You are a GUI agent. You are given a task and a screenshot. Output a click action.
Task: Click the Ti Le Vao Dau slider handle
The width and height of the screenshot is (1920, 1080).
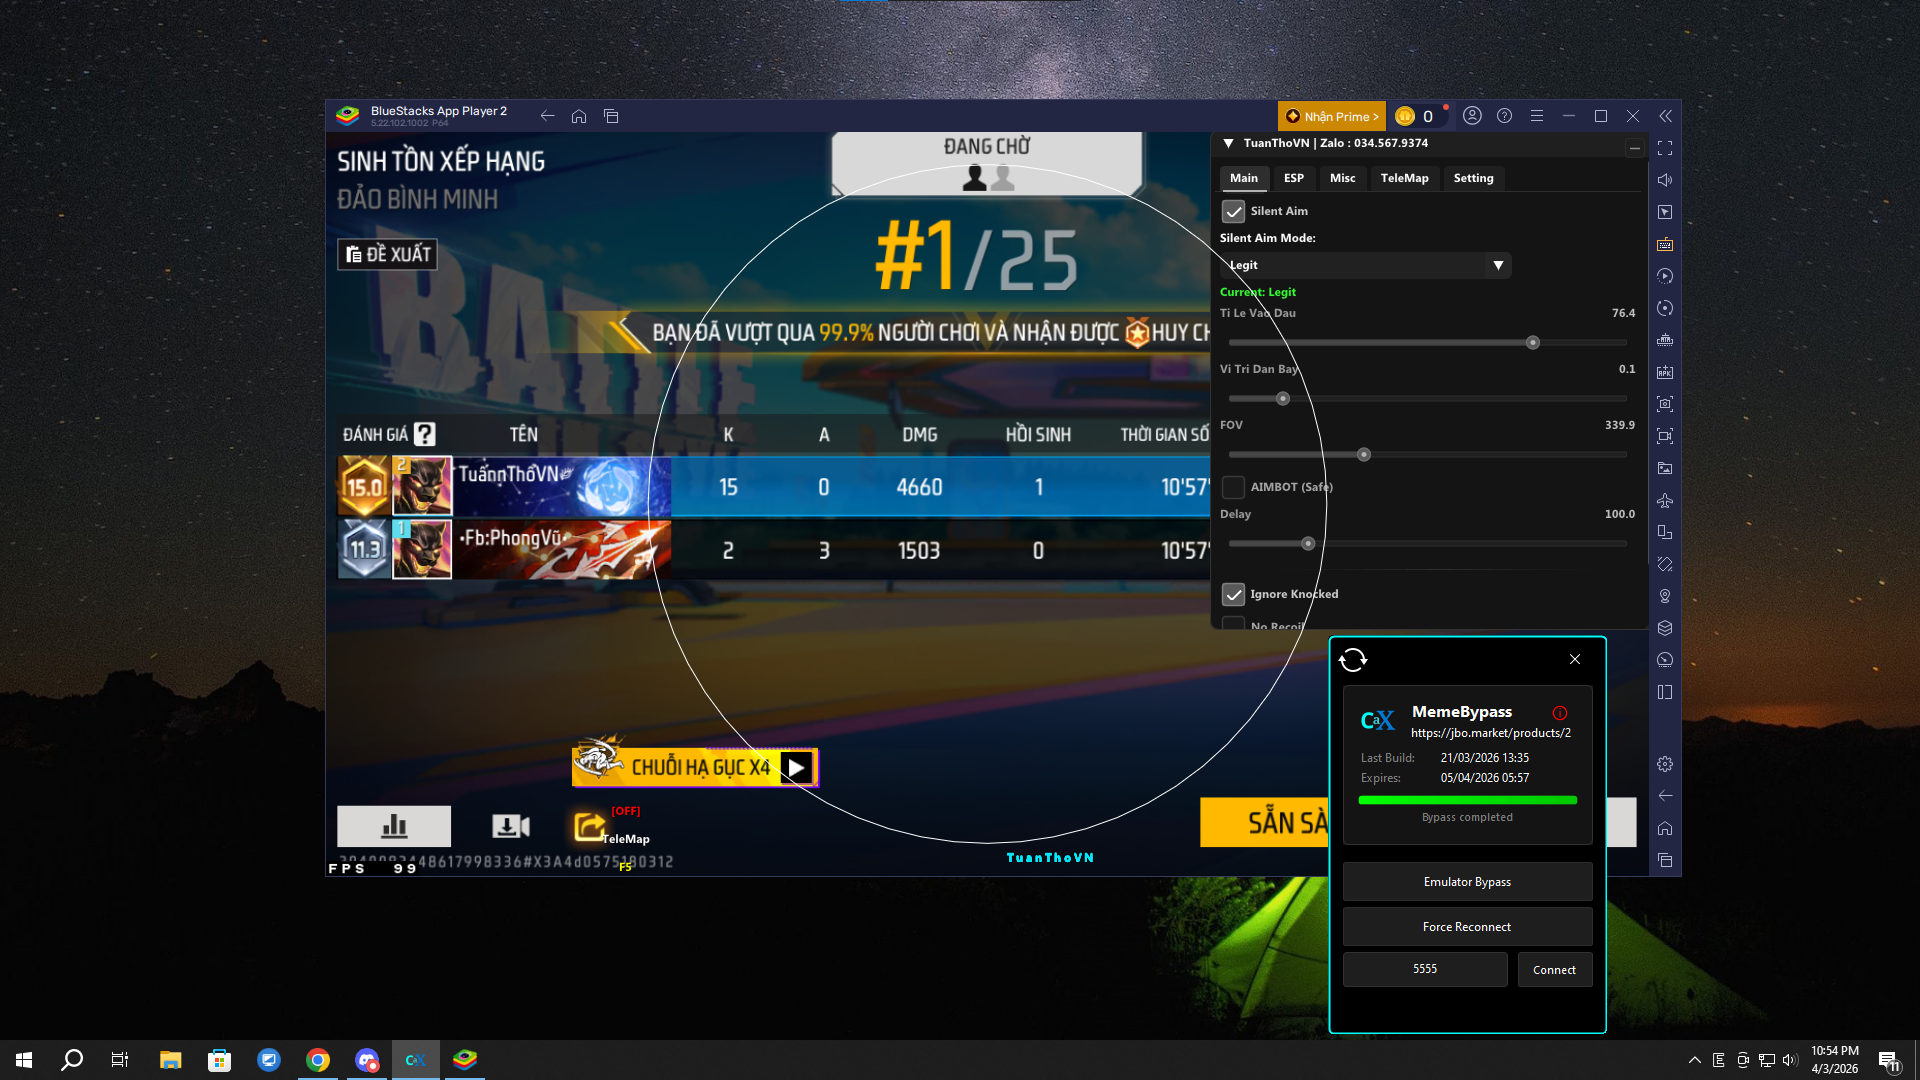[1532, 343]
